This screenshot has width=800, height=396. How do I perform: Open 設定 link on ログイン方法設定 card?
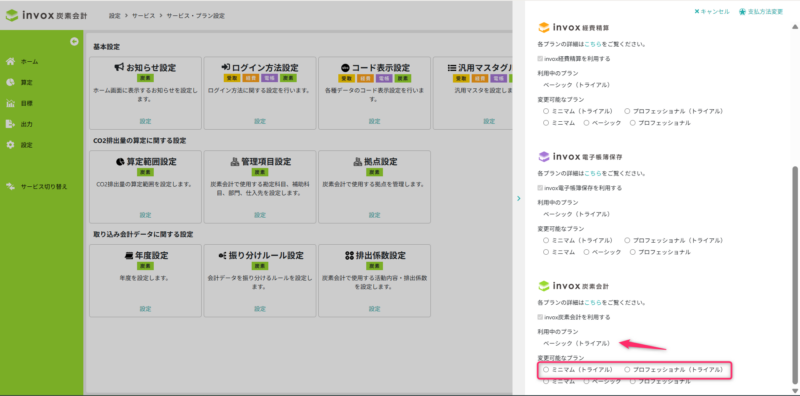[260, 121]
